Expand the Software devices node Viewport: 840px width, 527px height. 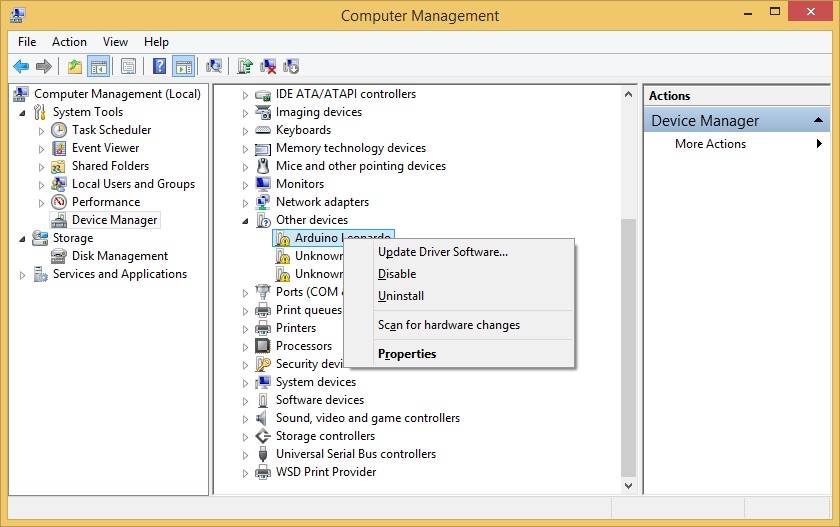coord(245,401)
